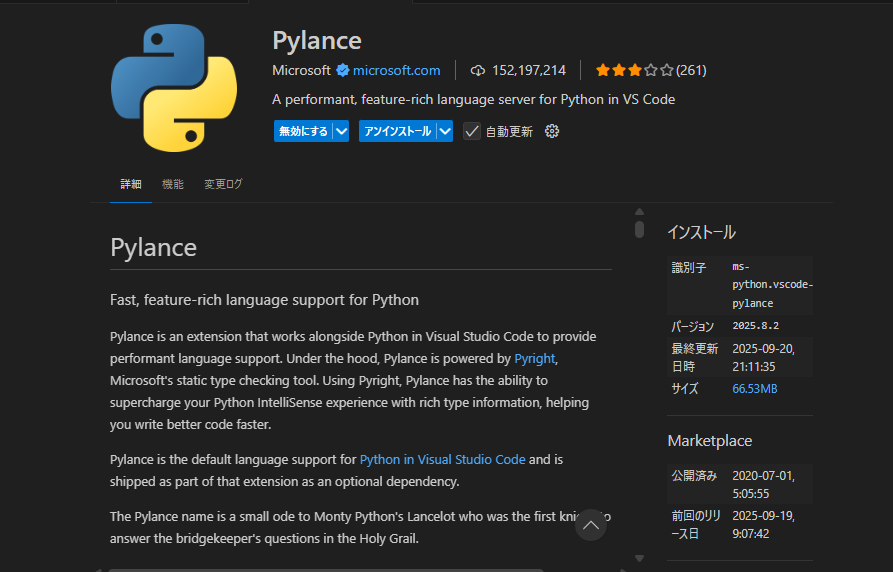Select the 詳細 tab
The height and width of the screenshot is (572, 893).
[131, 184]
